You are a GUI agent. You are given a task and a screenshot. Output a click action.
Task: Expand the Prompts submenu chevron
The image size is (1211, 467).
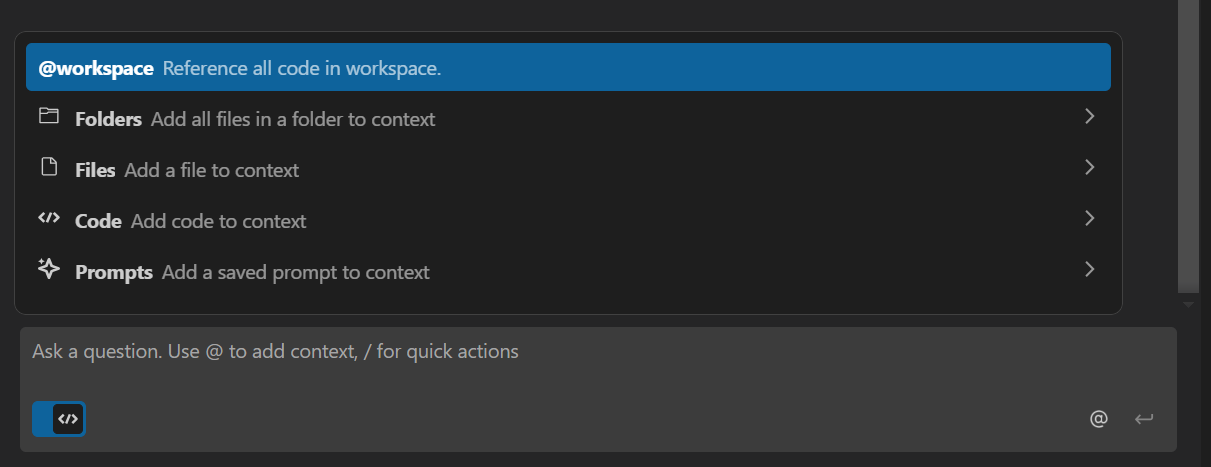1090,270
